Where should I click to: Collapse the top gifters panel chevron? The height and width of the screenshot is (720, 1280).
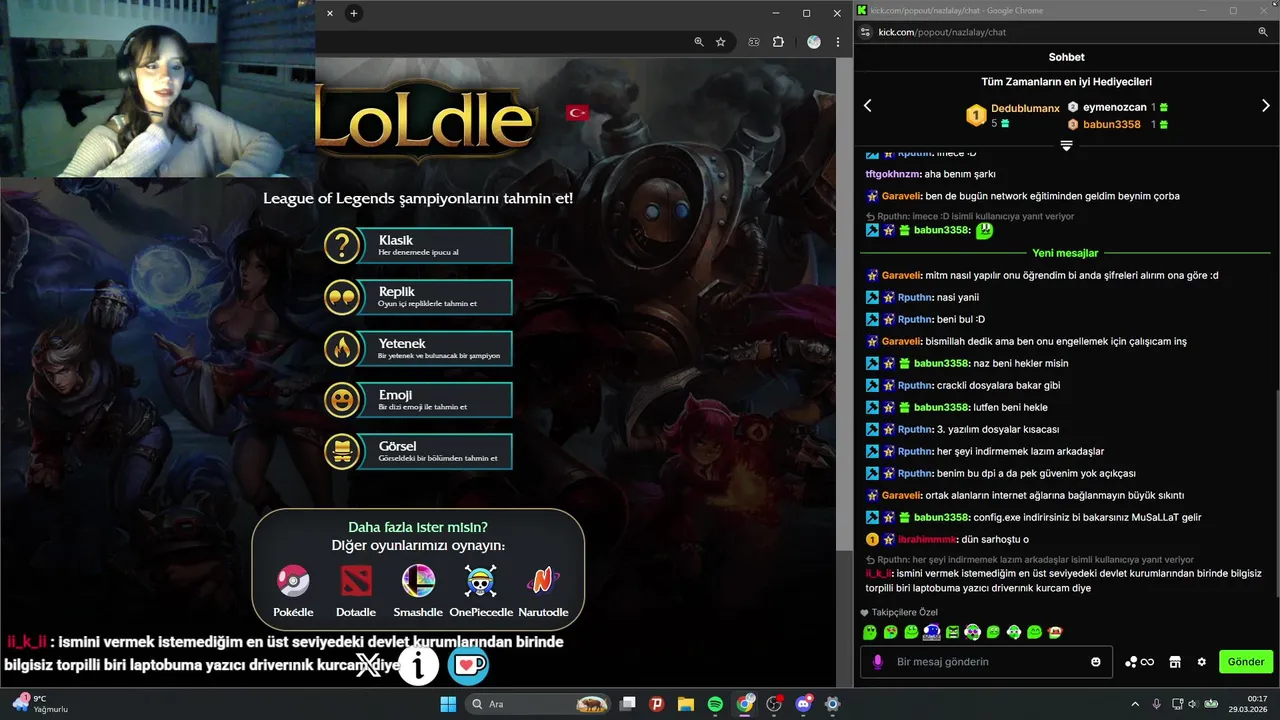1066,146
